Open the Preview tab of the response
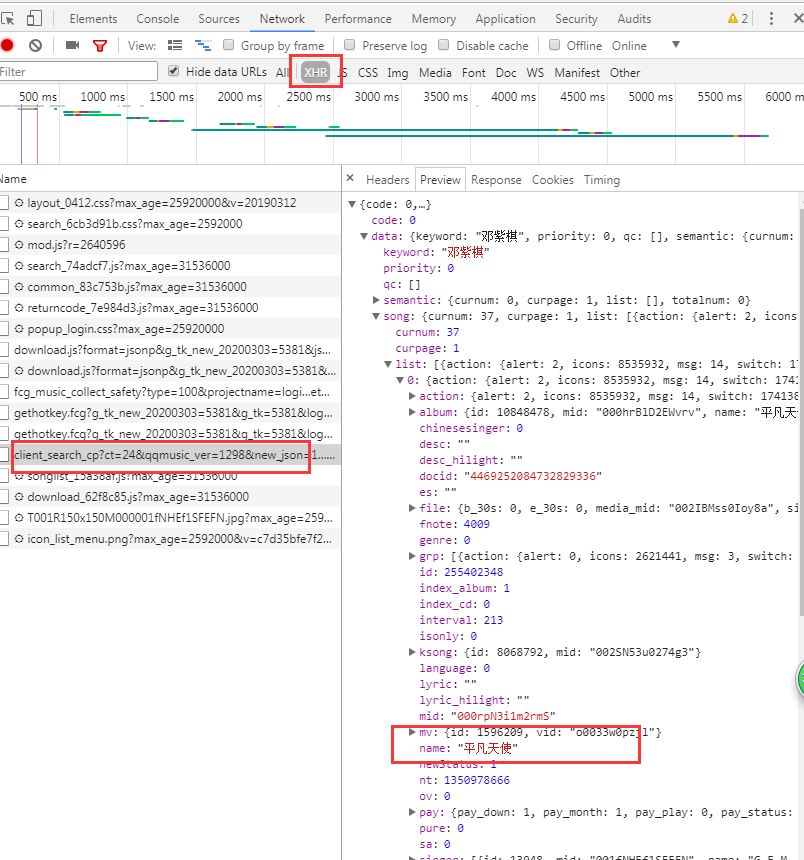 pyautogui.click(x=440, y=179)
